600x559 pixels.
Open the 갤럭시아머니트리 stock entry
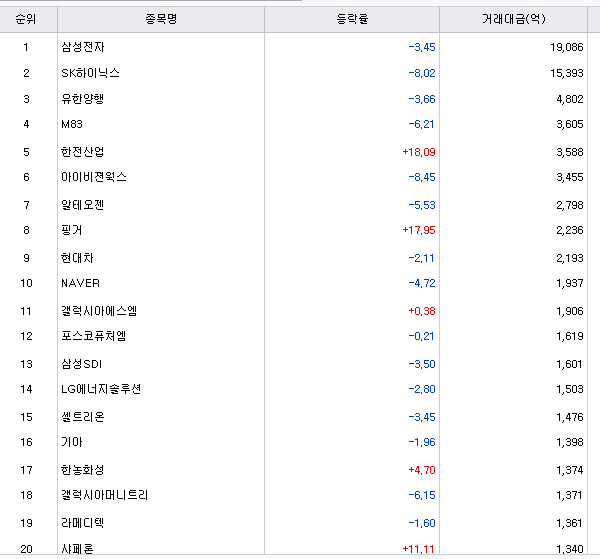104,495
